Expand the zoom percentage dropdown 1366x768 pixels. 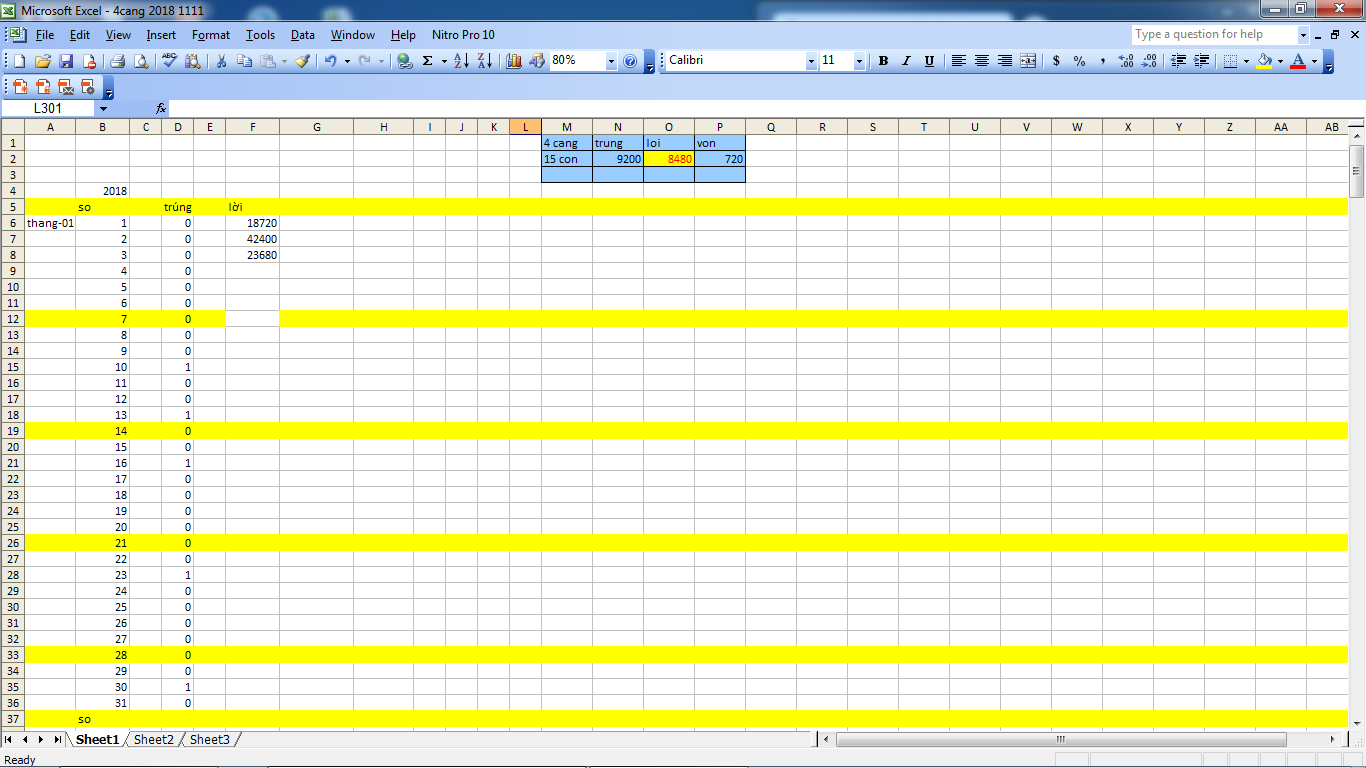[611, 61]
